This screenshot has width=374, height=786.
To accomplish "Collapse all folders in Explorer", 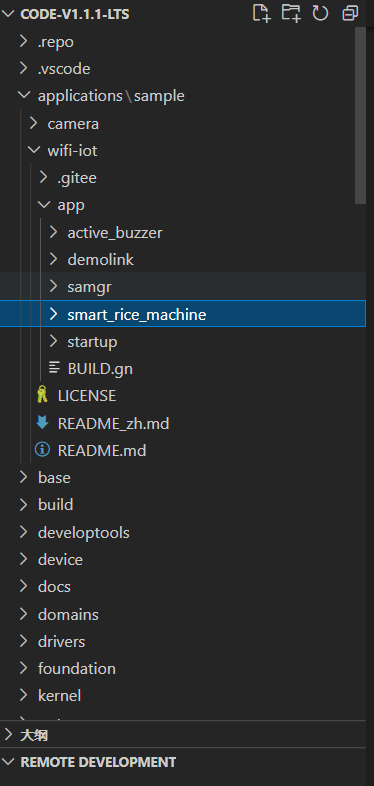I will pyautogui.click(x=350, y=13).
